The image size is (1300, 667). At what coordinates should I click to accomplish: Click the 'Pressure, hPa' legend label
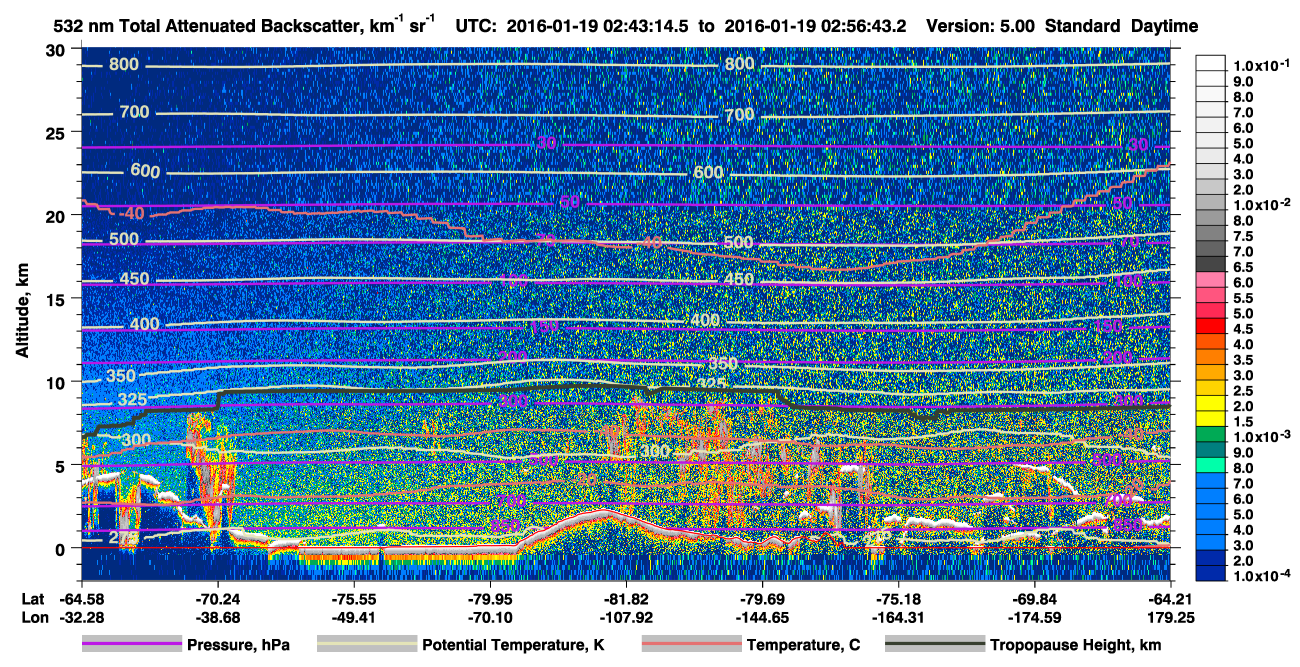[239, 646]
